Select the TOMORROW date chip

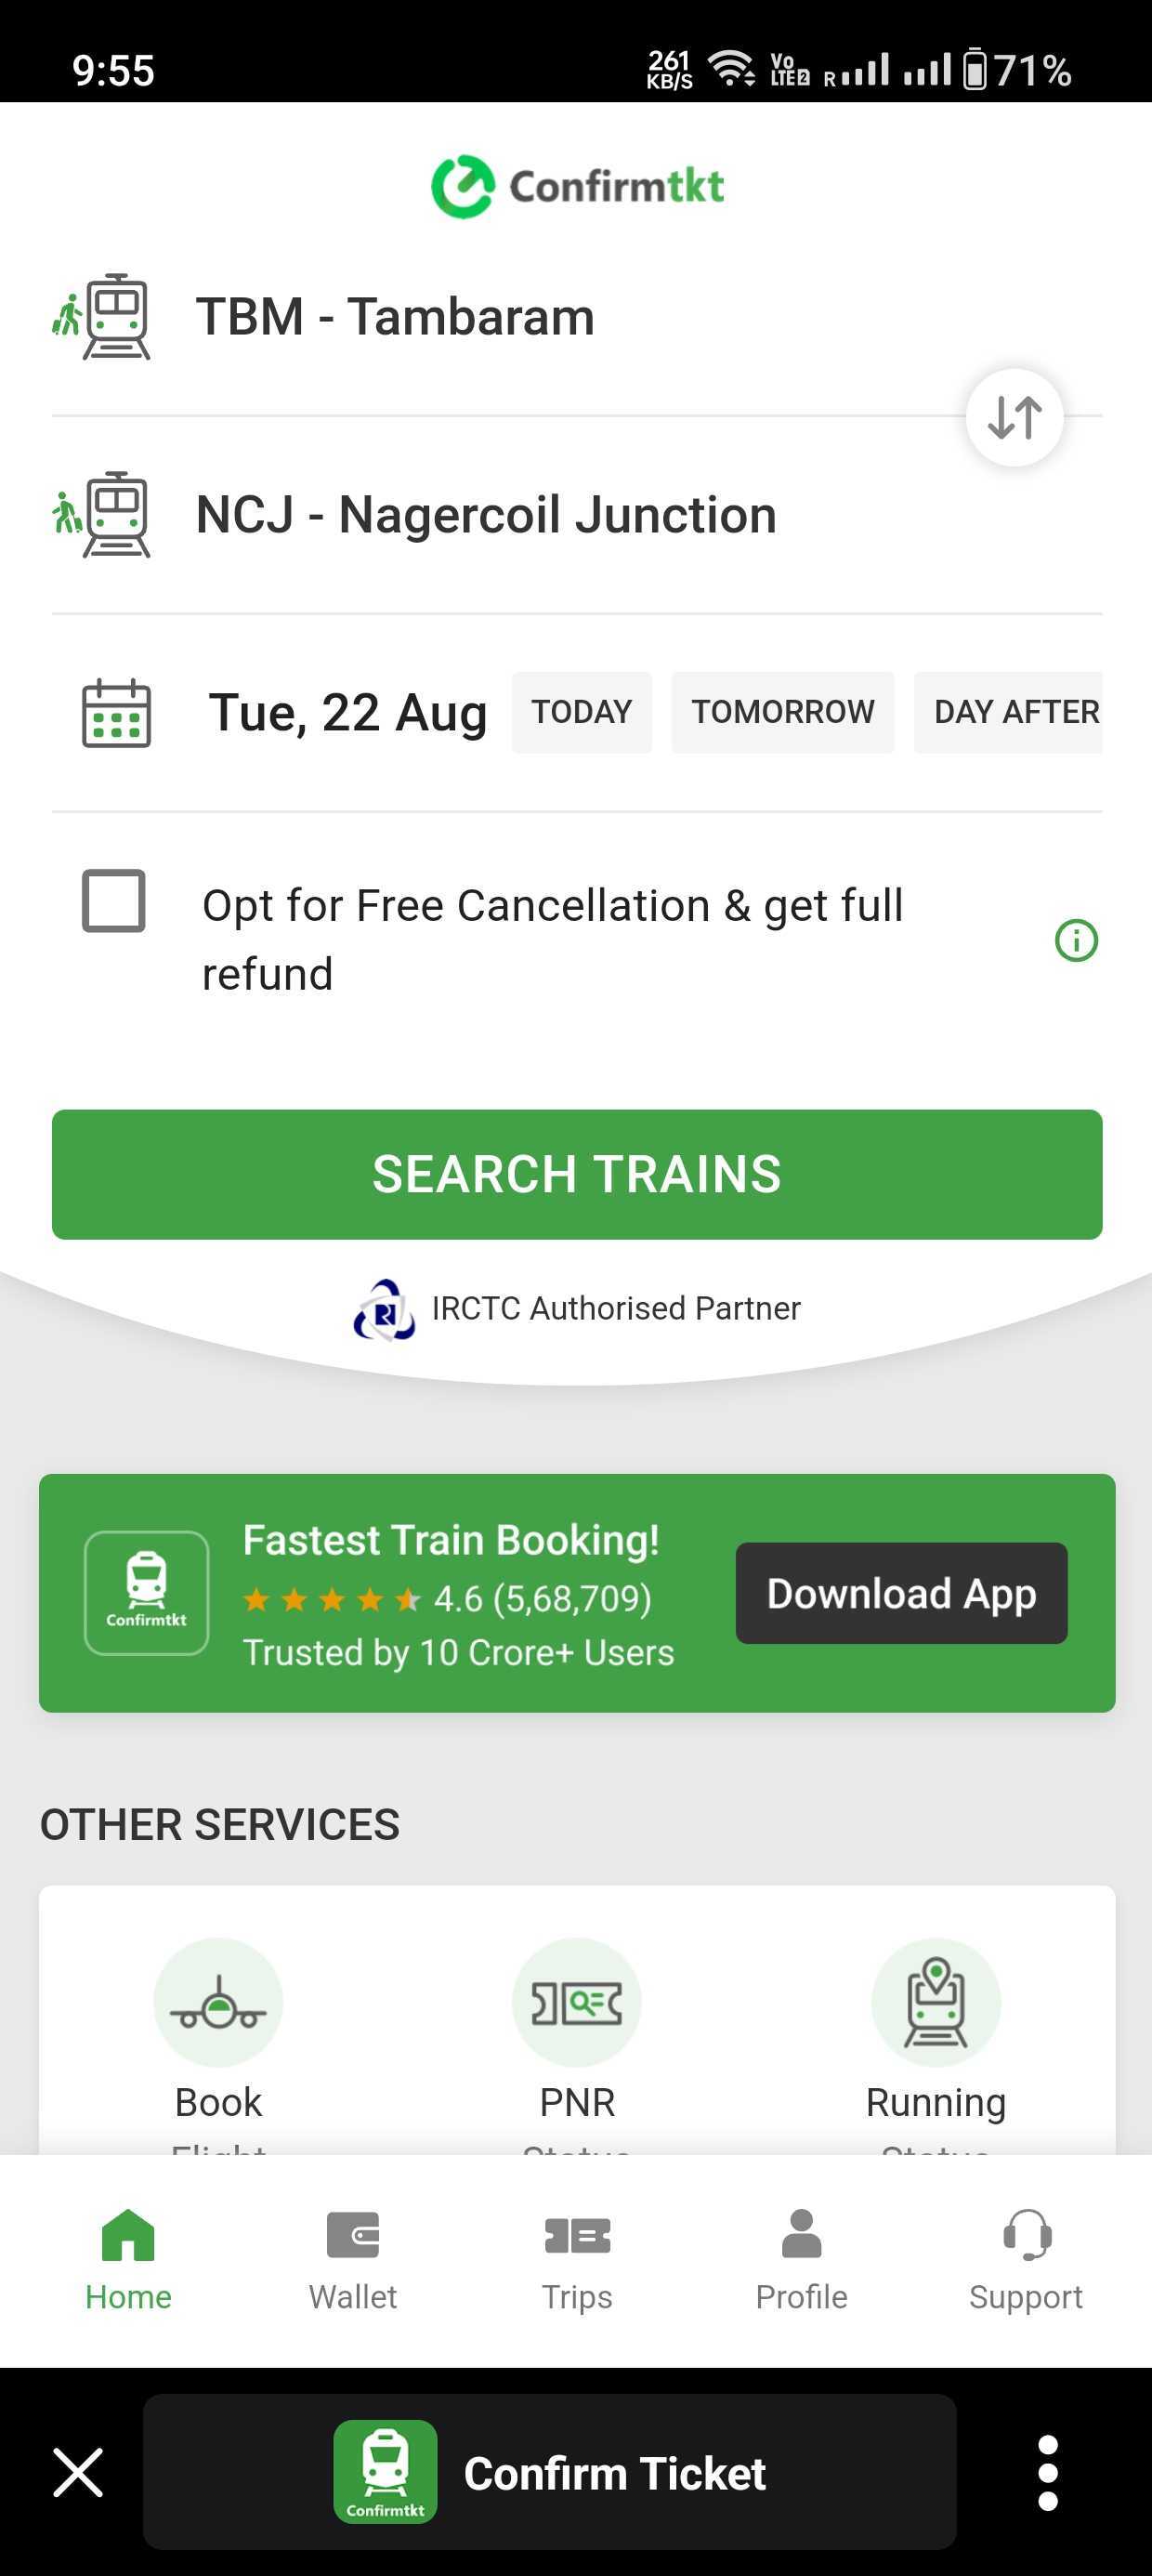[x=782, y=712]
